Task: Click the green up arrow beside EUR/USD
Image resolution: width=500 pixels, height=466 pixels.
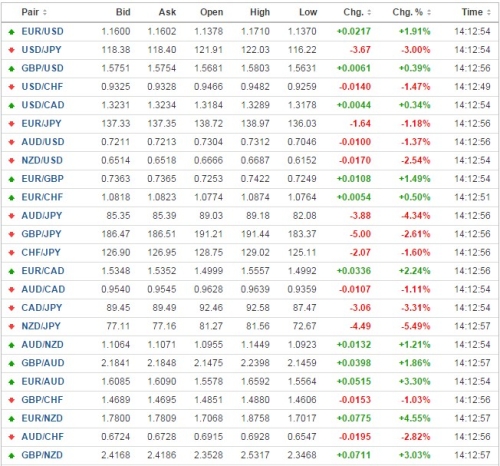Action: (x=12, y=32)
